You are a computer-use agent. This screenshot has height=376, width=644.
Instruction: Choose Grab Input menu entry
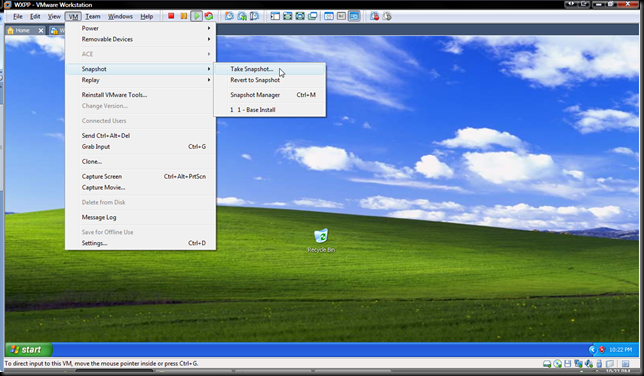coord(140,147)
